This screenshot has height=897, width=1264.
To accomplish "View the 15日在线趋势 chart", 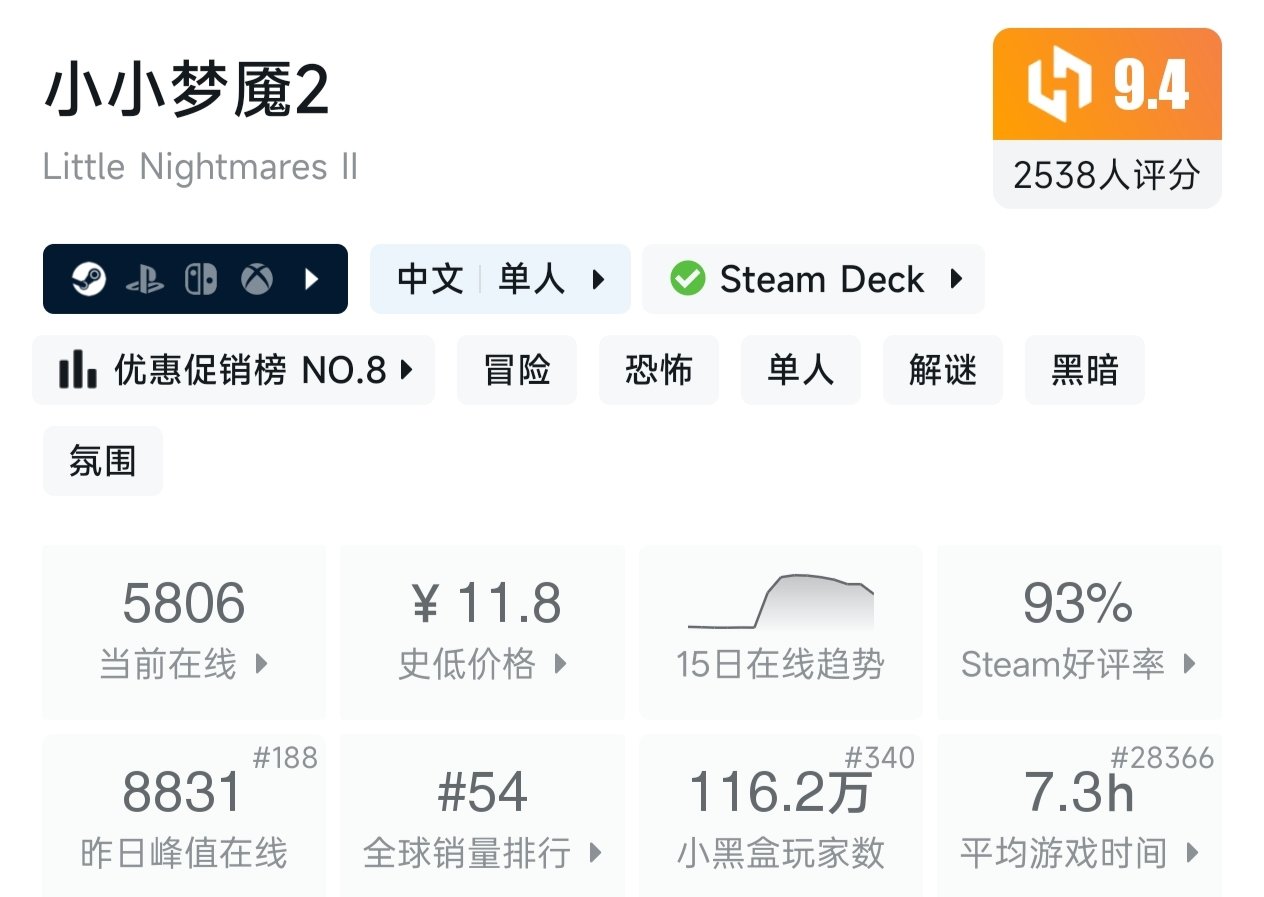I will (x=780, y=632).
